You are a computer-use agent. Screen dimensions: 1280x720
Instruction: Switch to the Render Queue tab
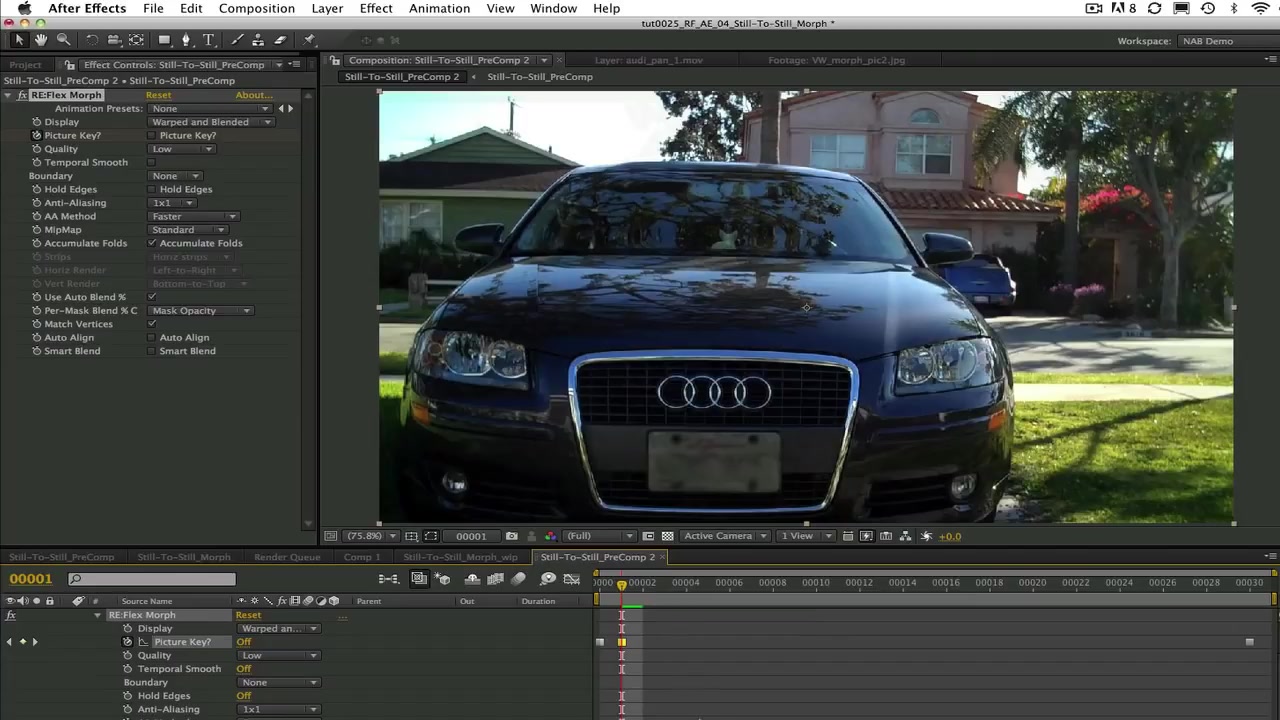(287, 557)
